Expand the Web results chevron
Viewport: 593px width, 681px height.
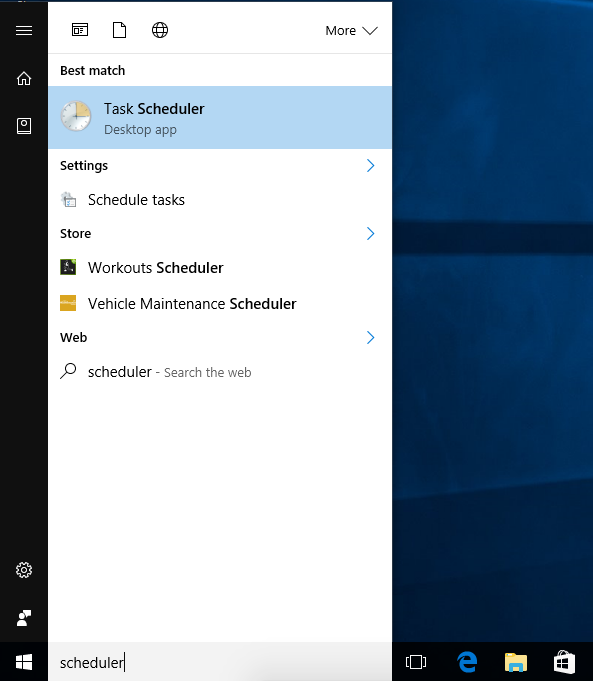coord(371,337)
